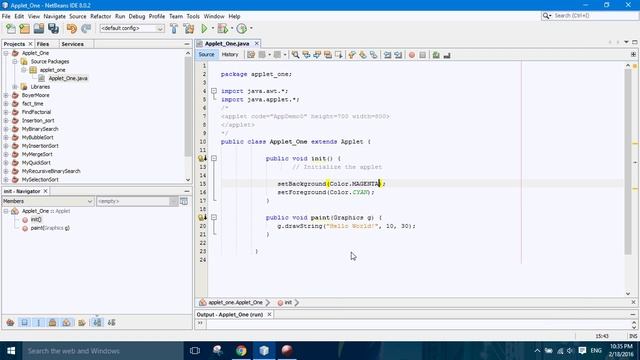Click the Shift Line Right icon
This screenshot has height=360, width=640.
pos(398,55)
